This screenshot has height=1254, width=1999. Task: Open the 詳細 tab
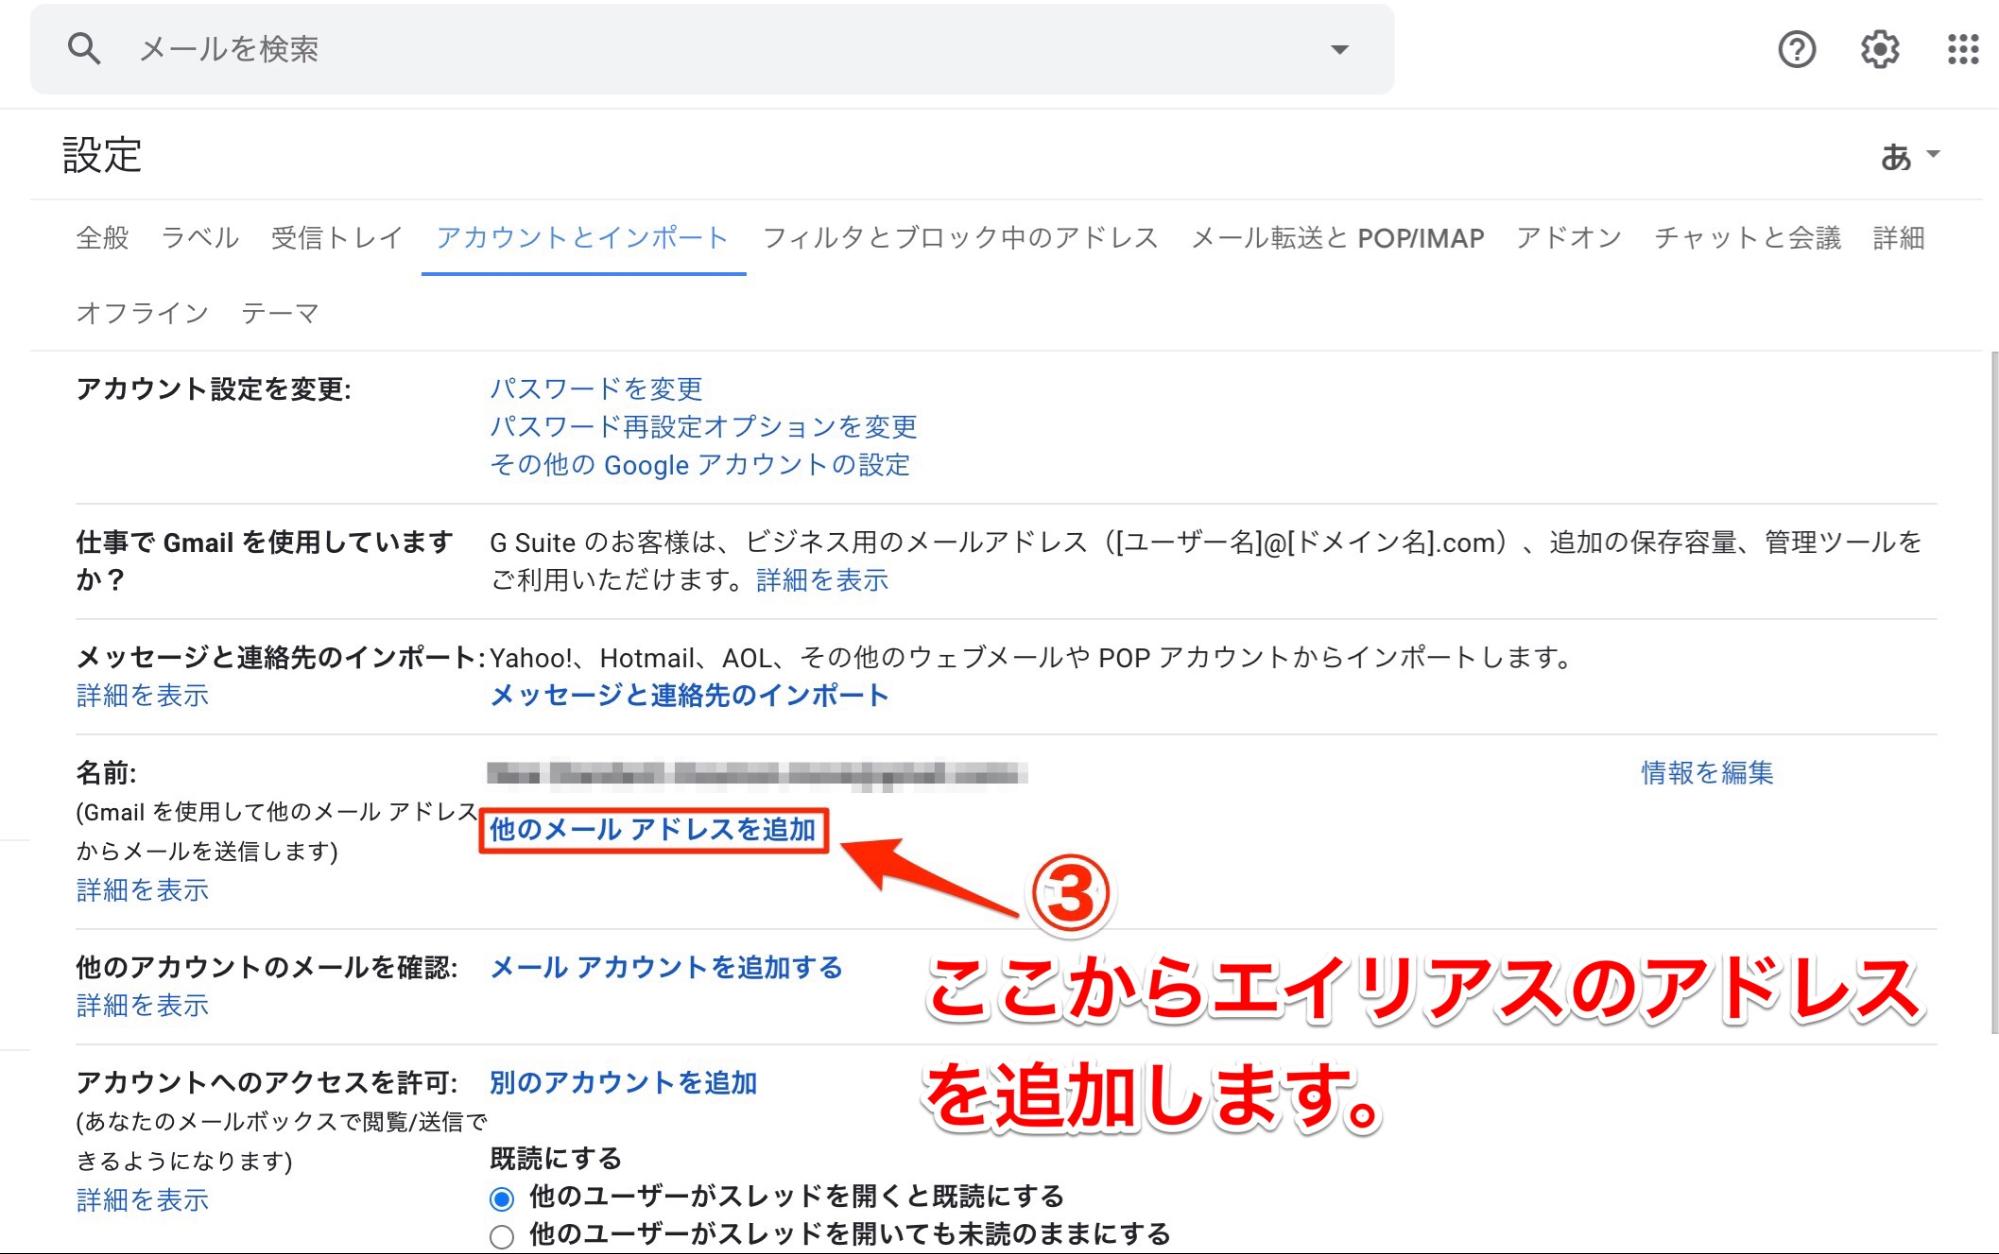coord(1898,238)
